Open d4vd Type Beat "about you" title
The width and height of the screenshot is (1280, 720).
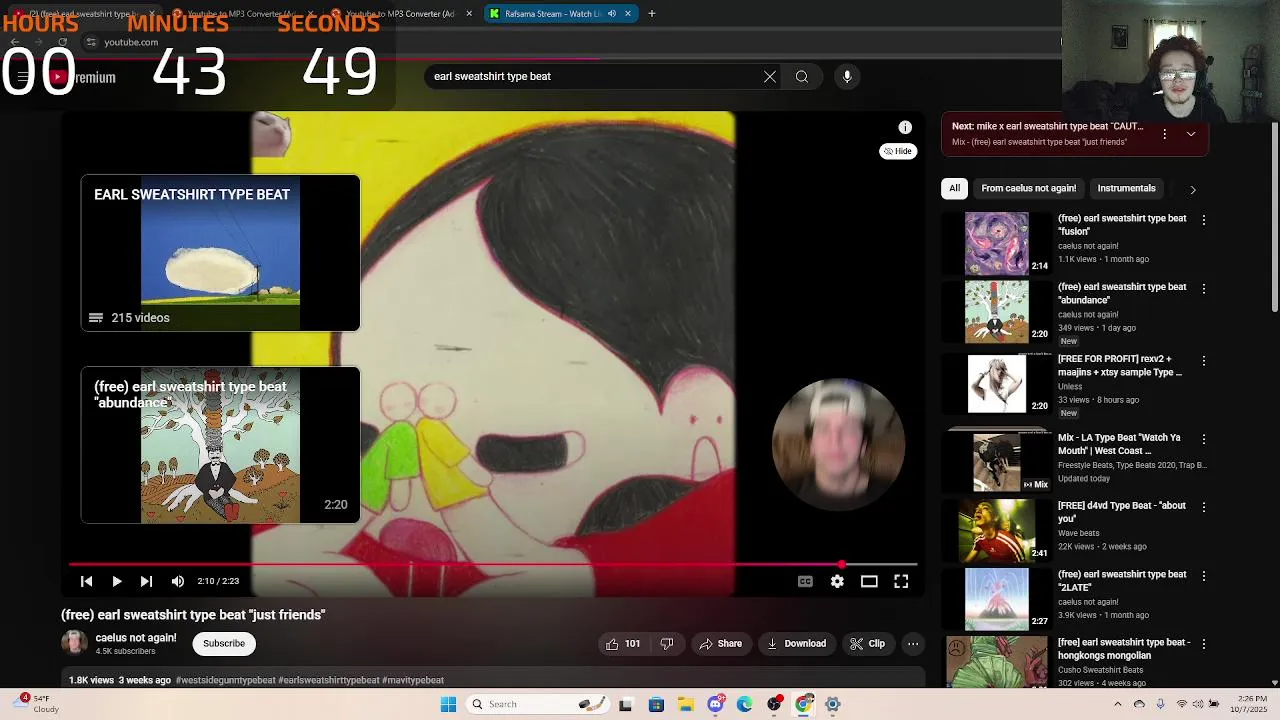(x=1122, y=512)
